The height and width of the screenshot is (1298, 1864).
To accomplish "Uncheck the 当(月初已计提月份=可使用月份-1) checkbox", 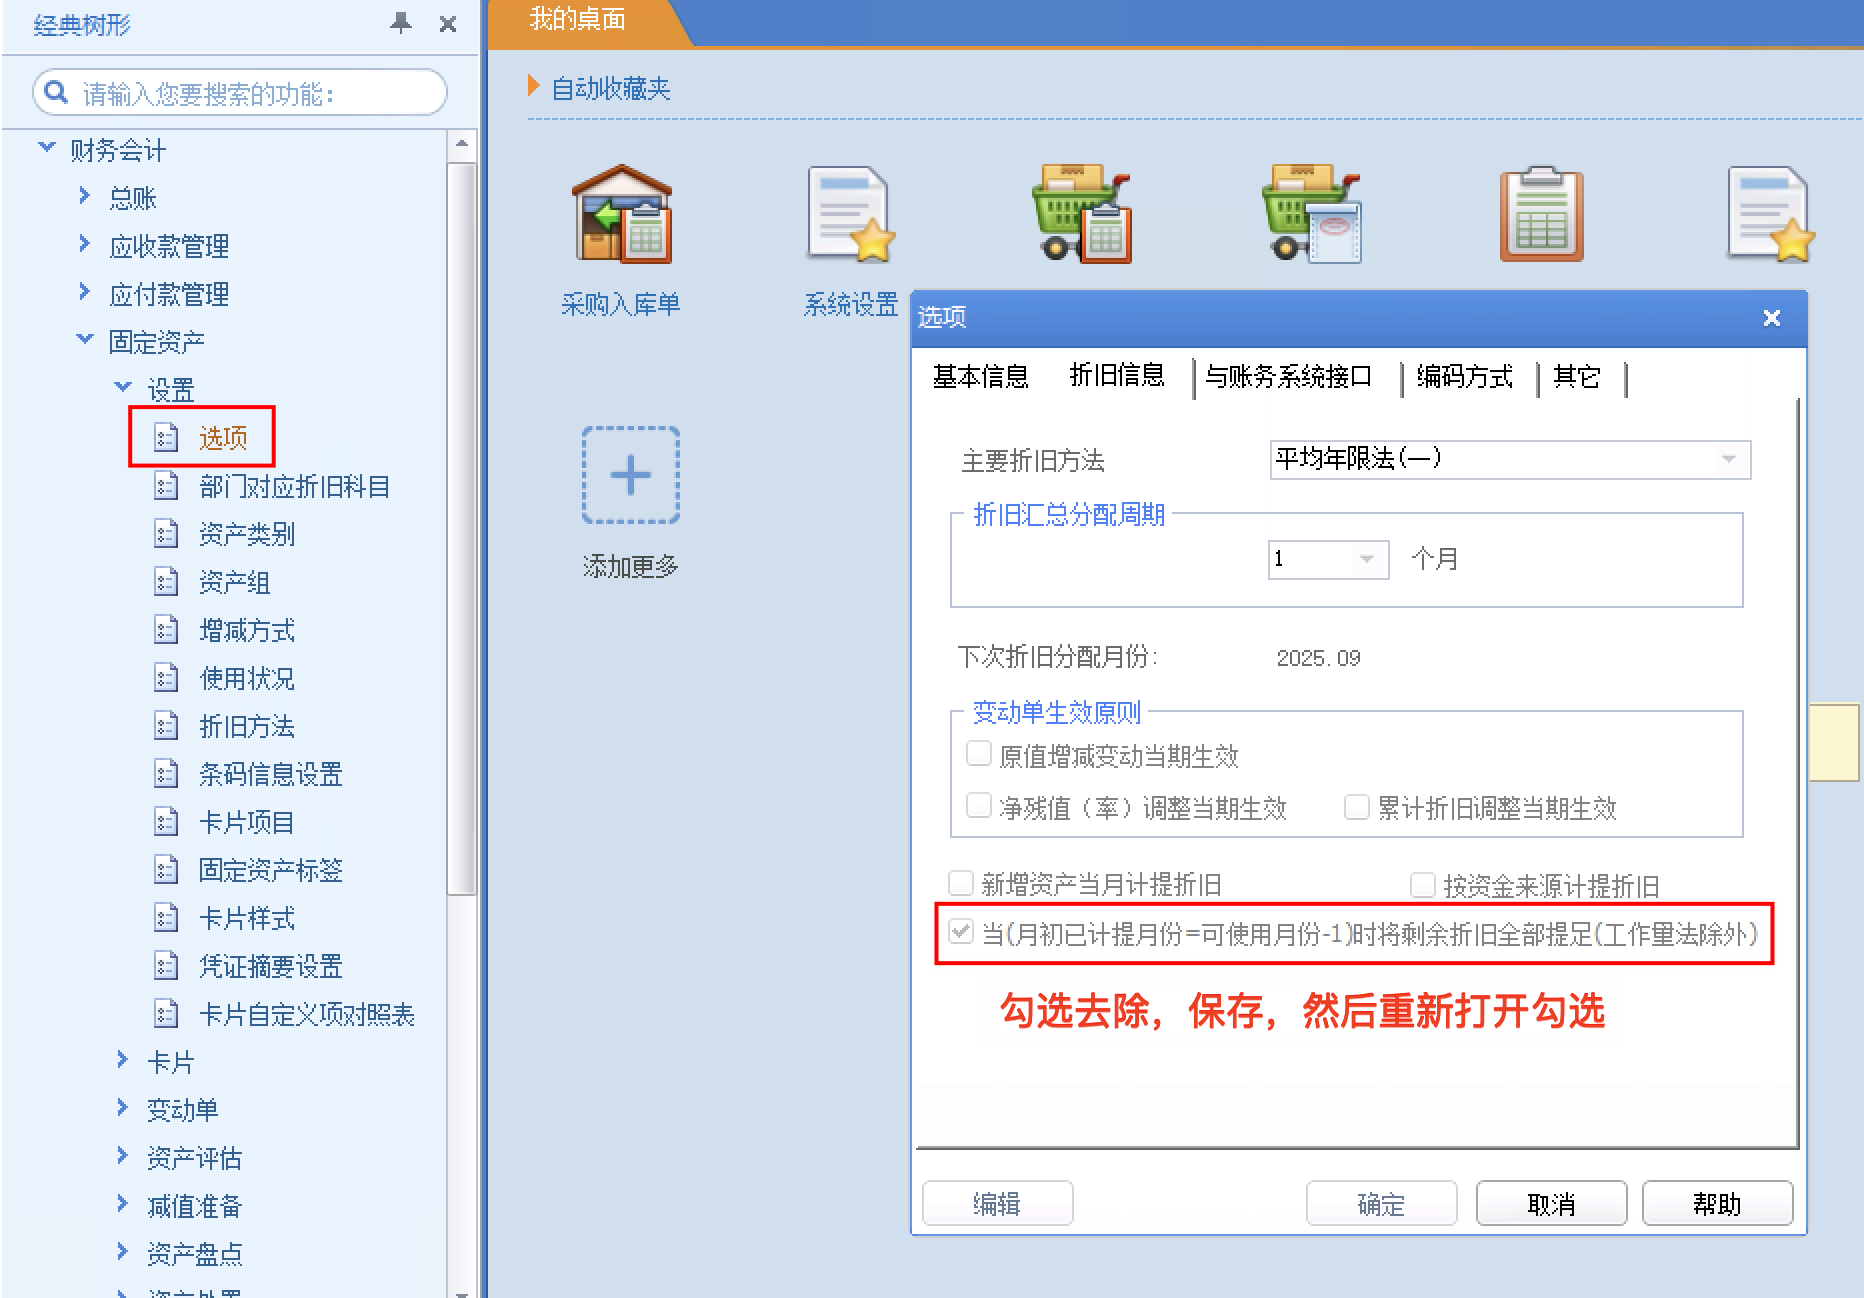I will (961, 932).
